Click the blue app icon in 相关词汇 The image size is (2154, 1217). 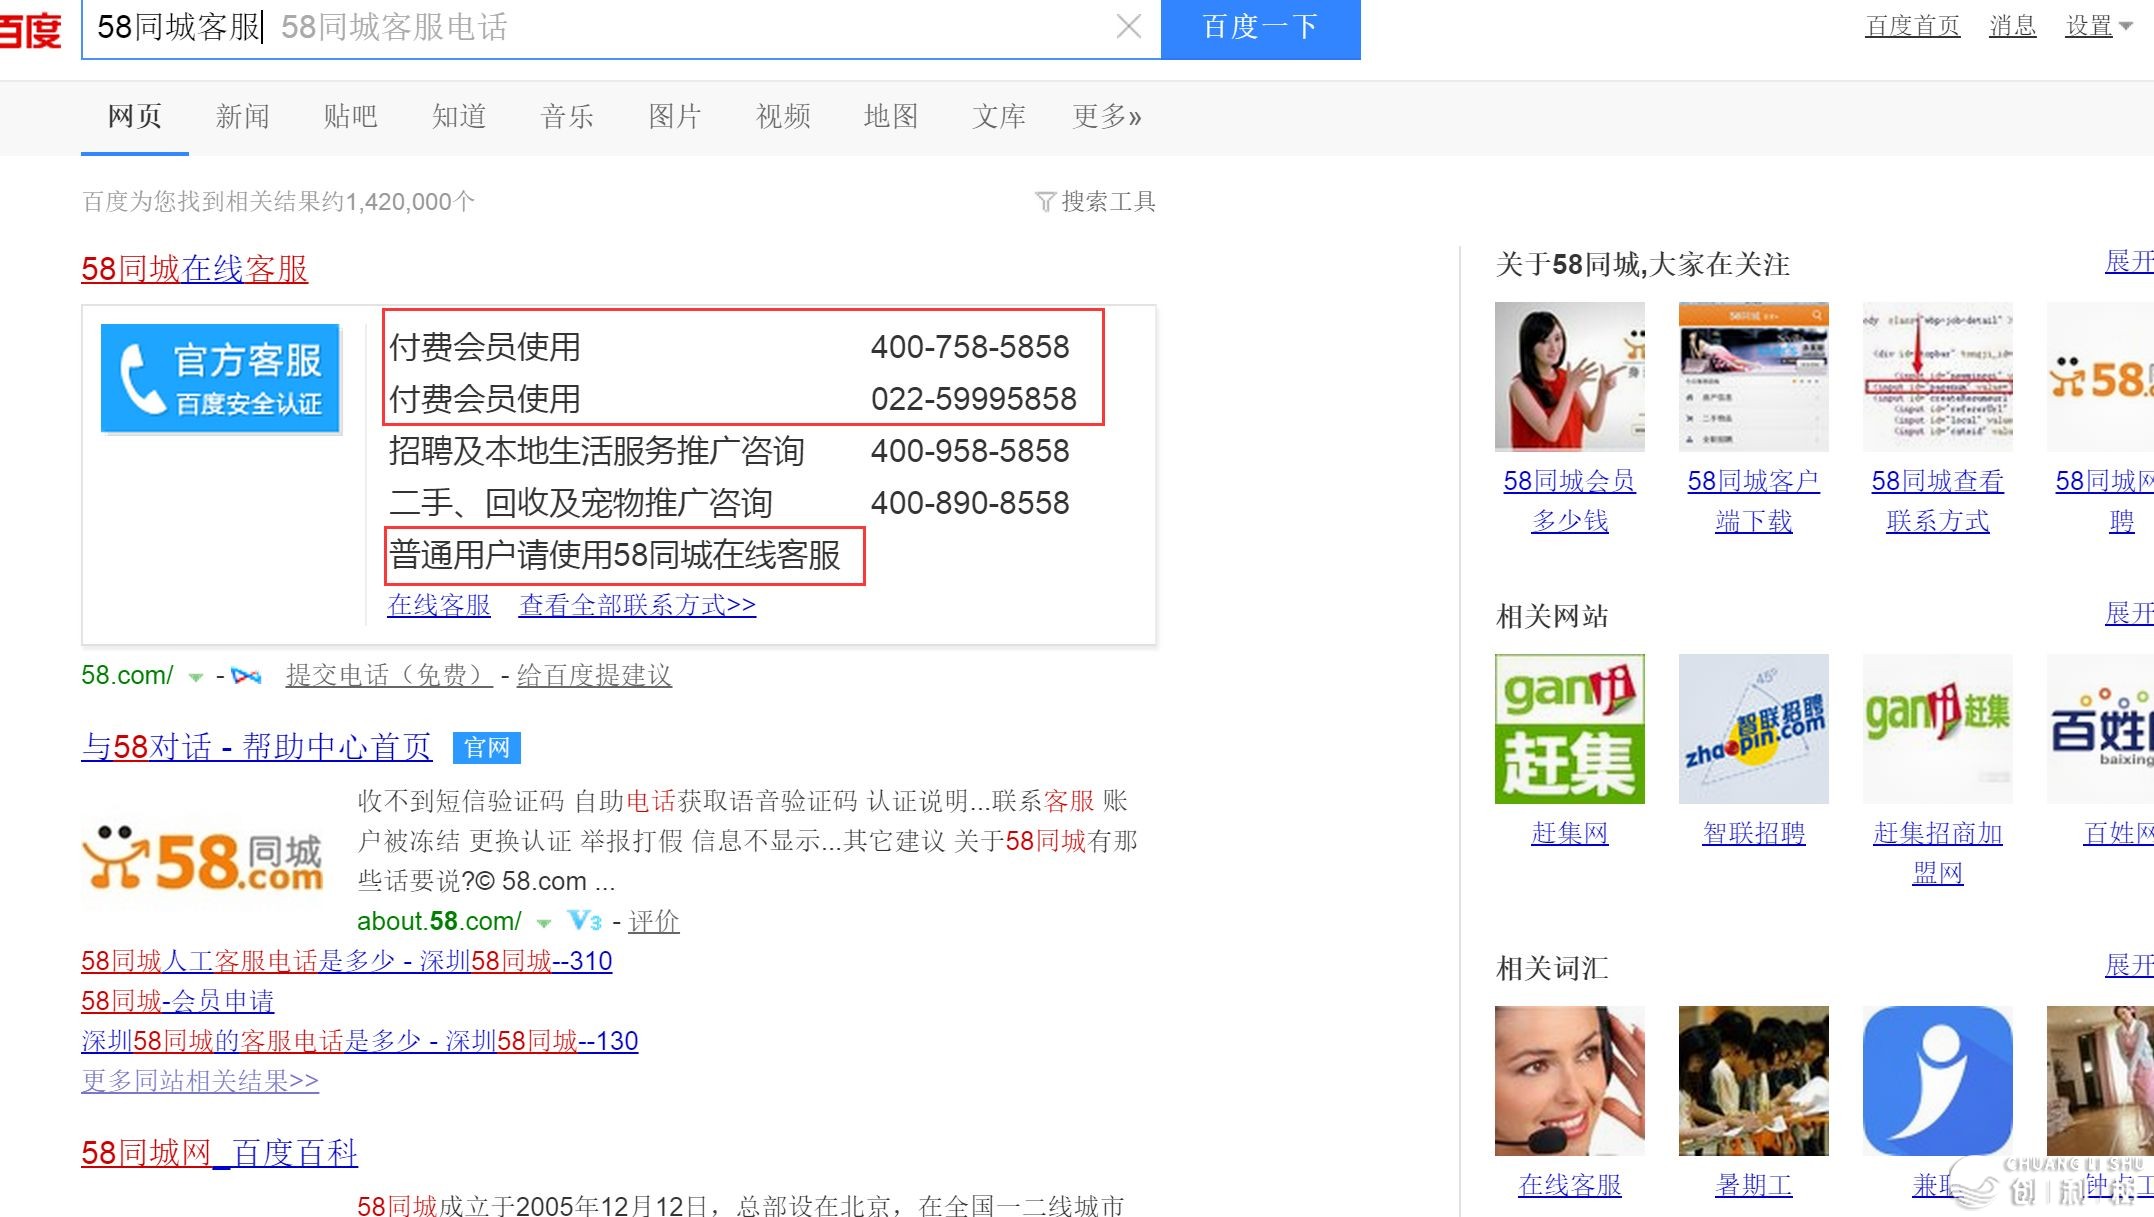click(x=1938, y=1081)
